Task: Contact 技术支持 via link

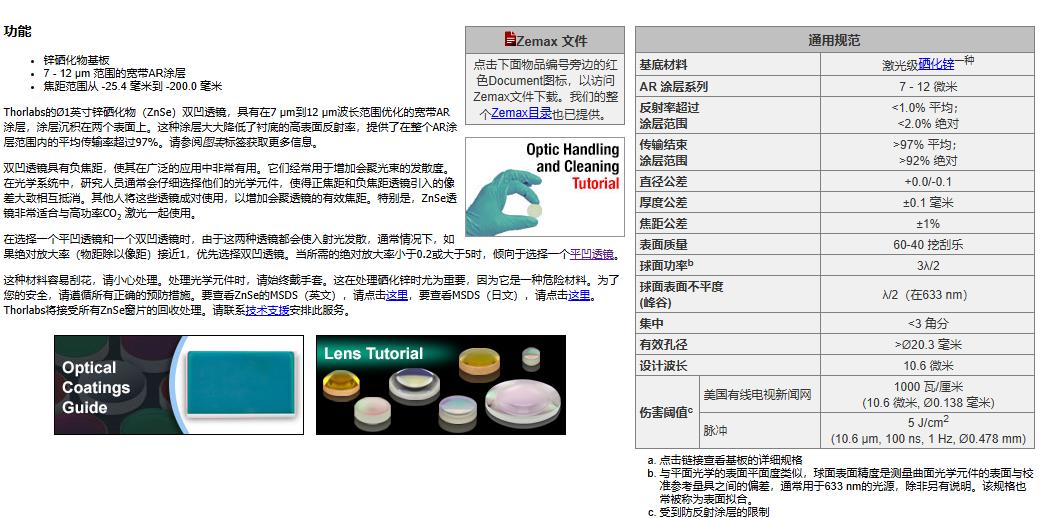Action: [x=267, y=310]
